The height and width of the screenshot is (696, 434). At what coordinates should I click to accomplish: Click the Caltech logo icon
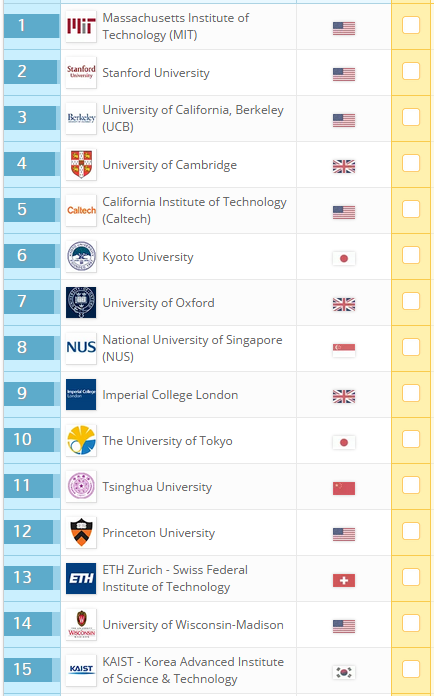coord(81,210)
